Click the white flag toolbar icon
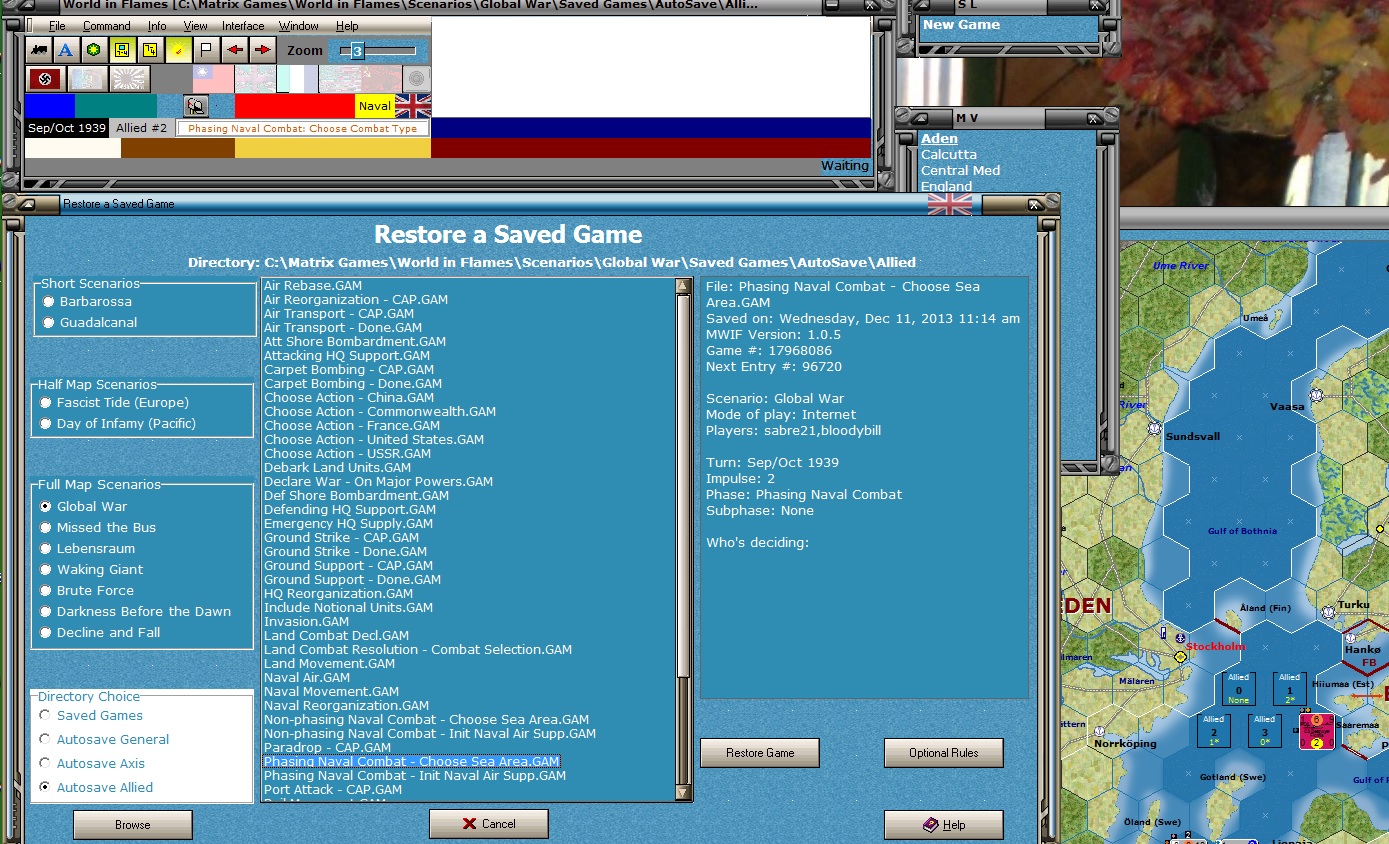Image resolution: width=1389 pixels, height=844 pixels. coord(206,50)
